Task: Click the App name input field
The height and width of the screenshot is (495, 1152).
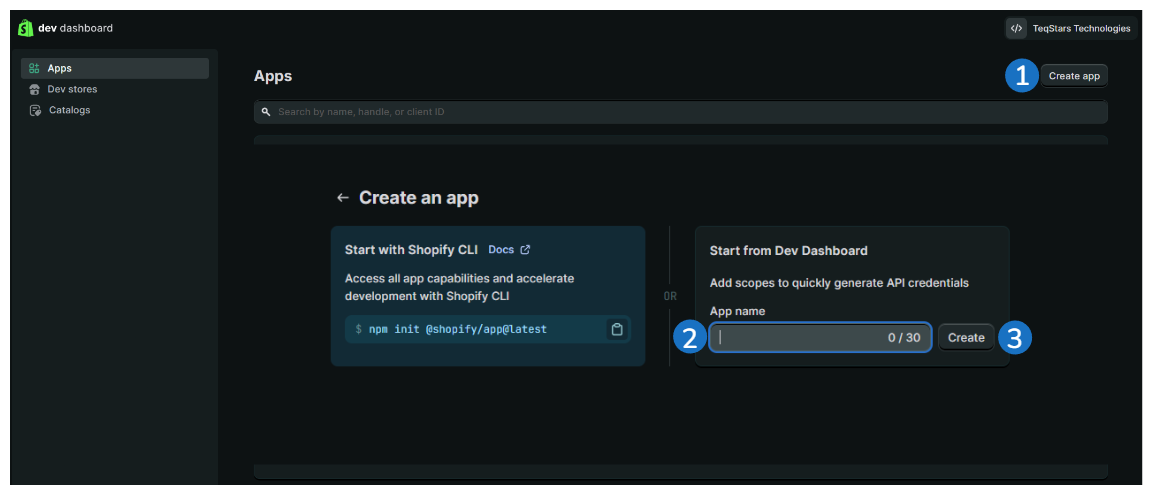Action: pyautogui.click(x=821, y=338)
